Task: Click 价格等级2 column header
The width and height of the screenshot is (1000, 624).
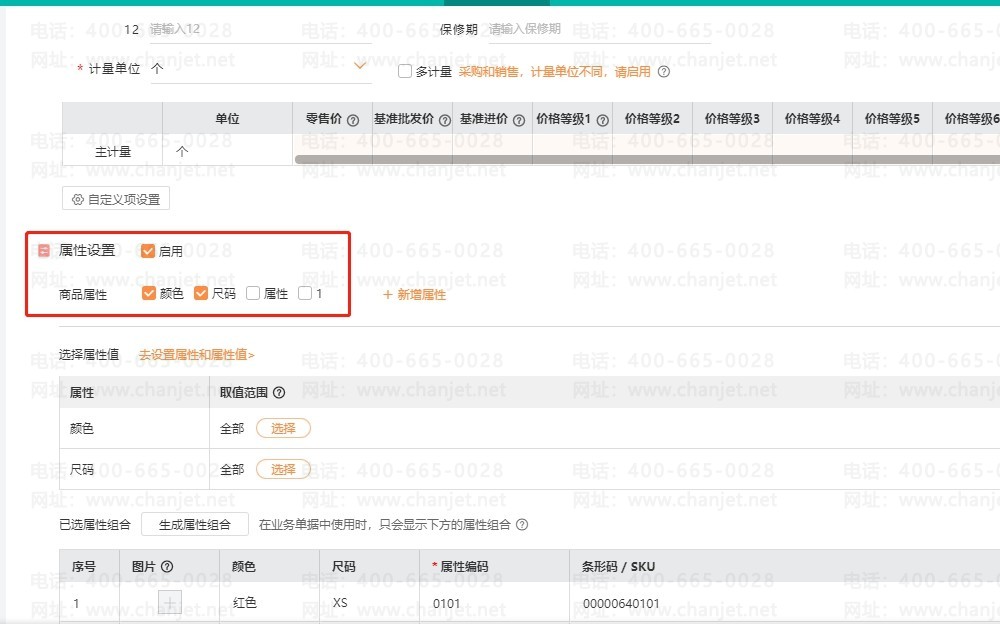Action: coord(652,119)
